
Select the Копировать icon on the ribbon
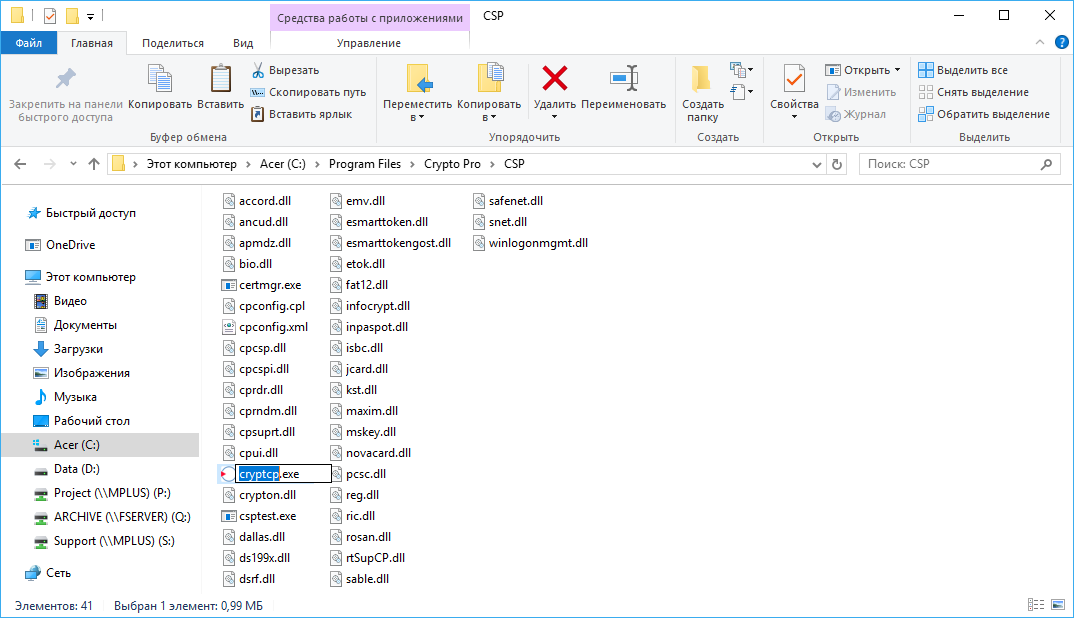[159, 78]
